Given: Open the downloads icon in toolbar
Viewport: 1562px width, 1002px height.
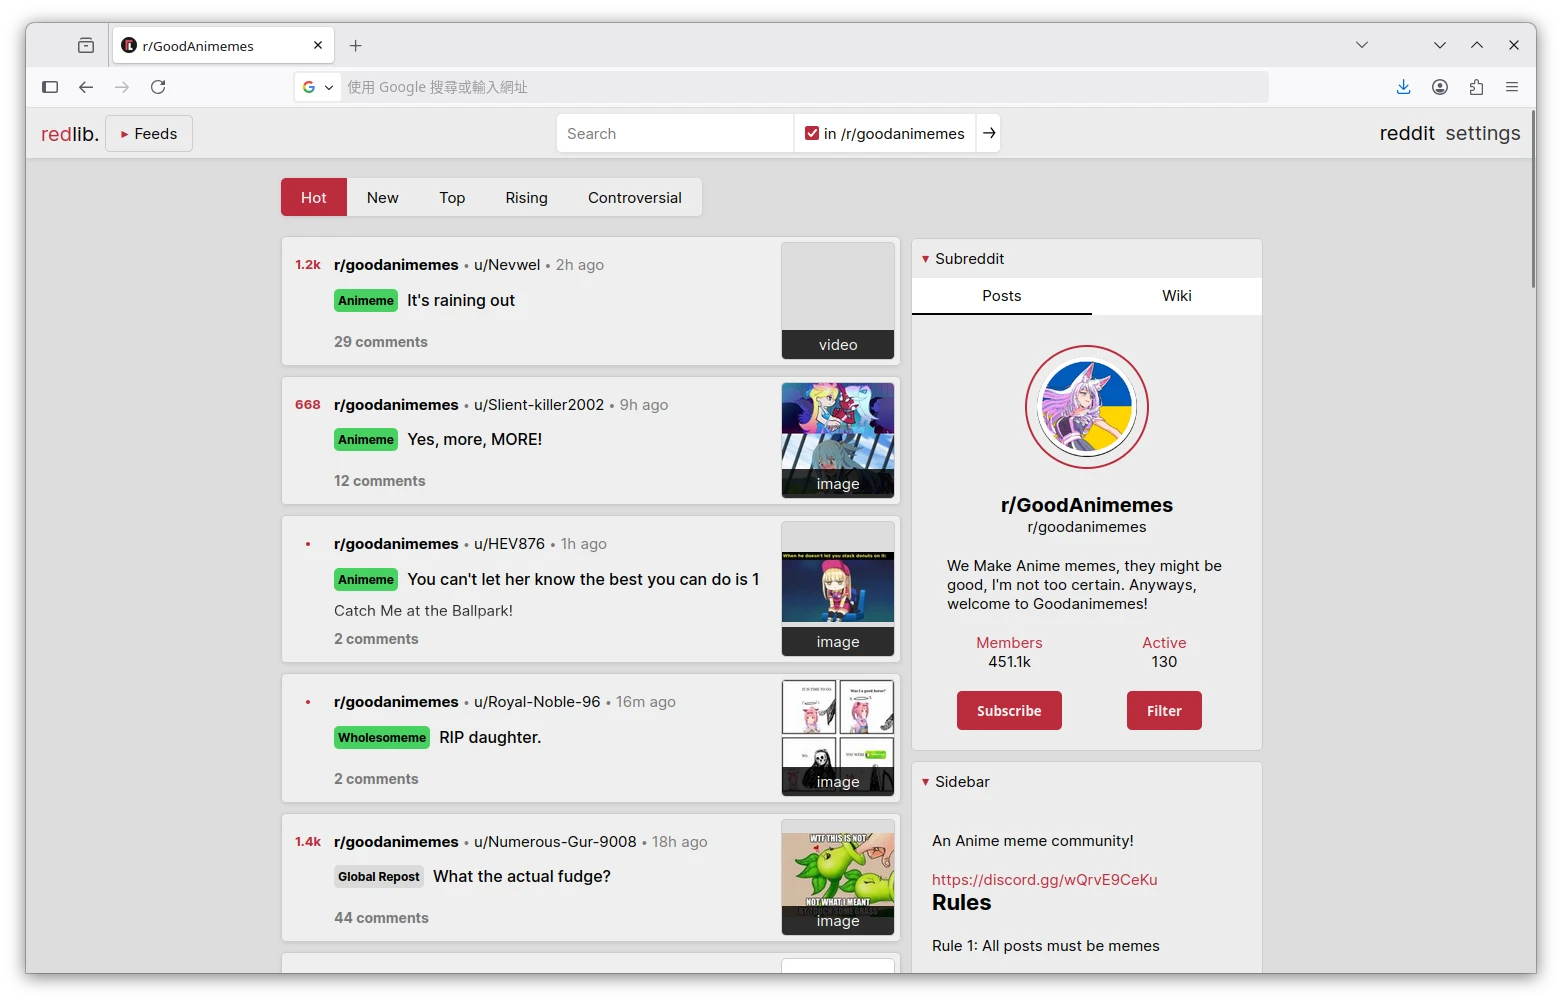Looking at the screenshot, I should tap(1403, 87).
